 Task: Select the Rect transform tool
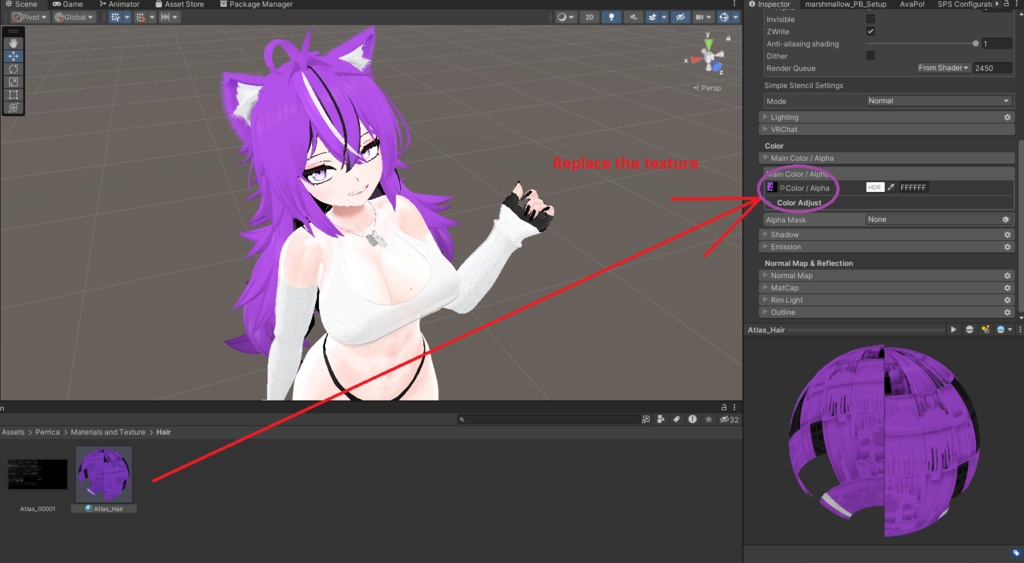[x=13, y=95]
